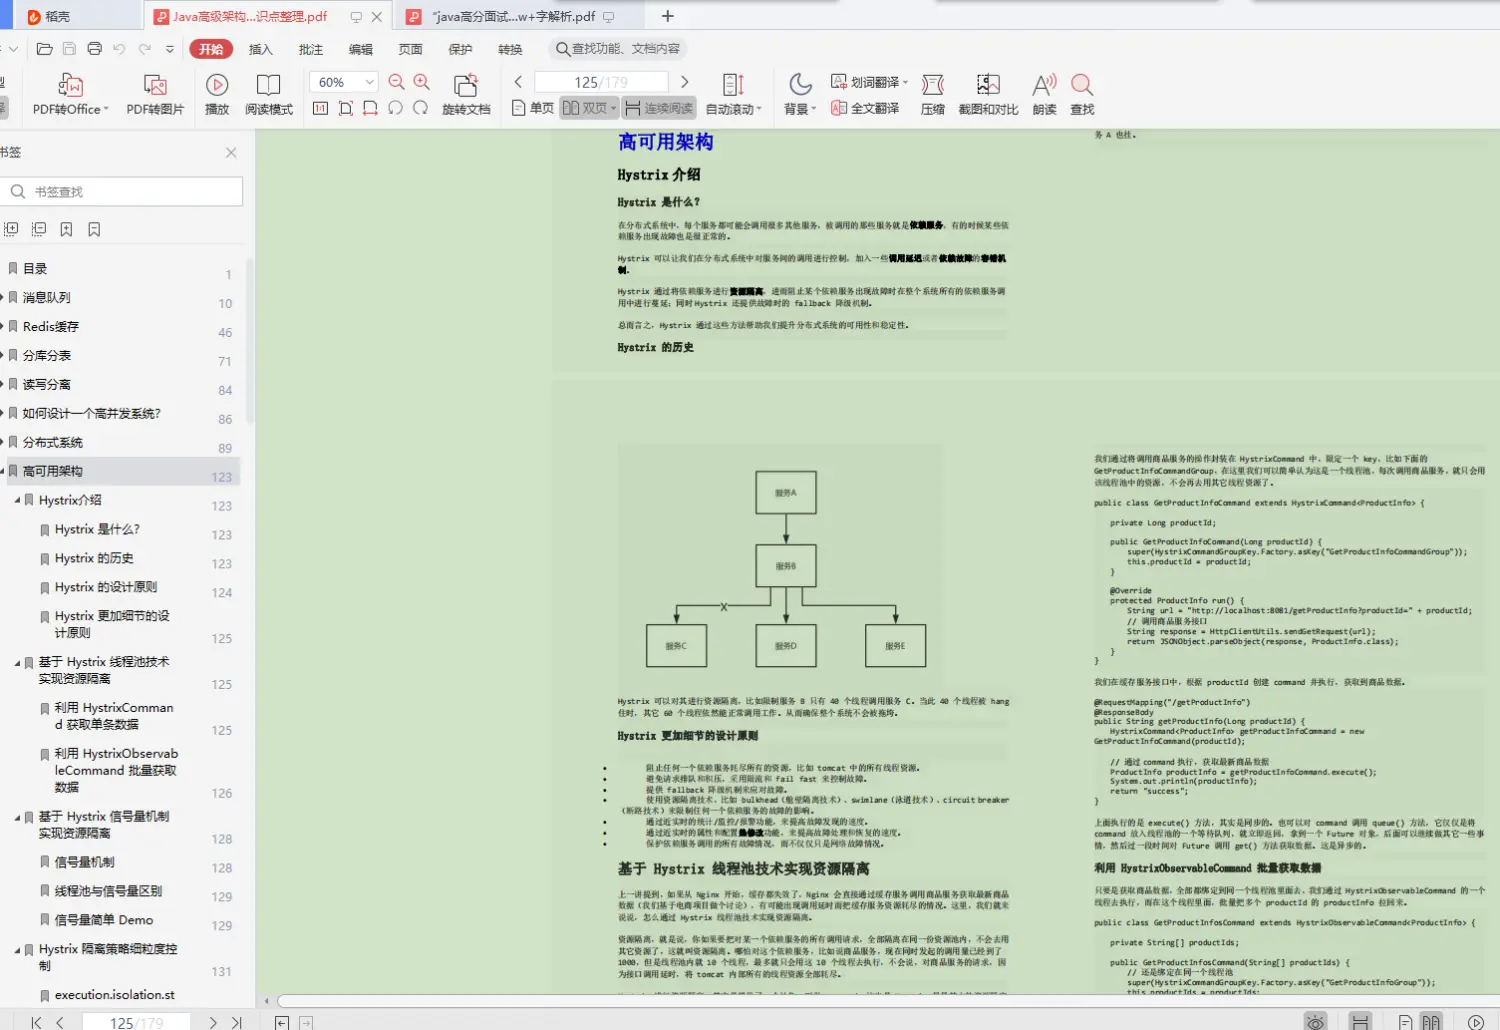Open 截图和对比 screenshot compare tool
Viewport: 1500px width, 1030px height.
(988, 94)
